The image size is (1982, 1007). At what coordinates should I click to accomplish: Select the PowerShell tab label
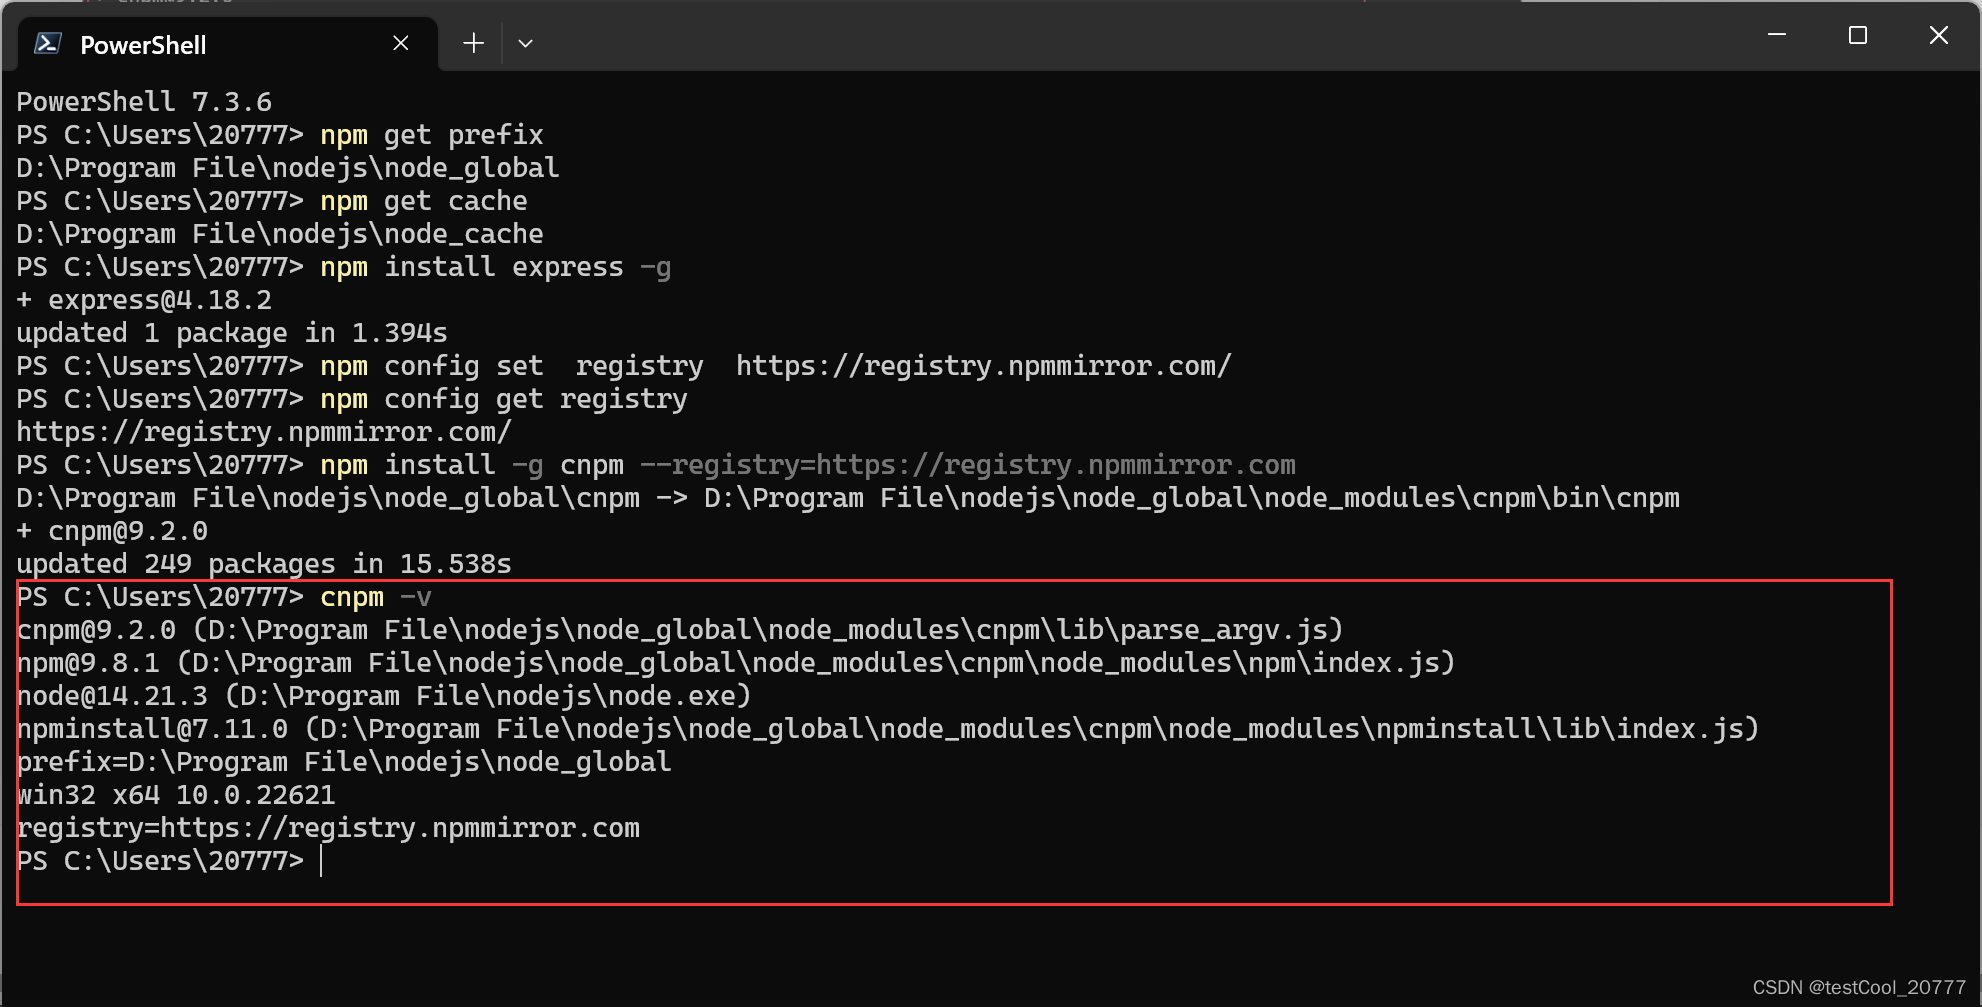[144, 45]
